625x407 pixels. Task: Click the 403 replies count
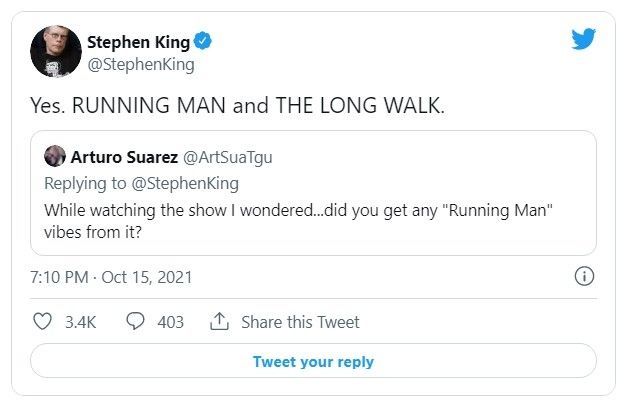pyautogui.click(x=170, y=322)
